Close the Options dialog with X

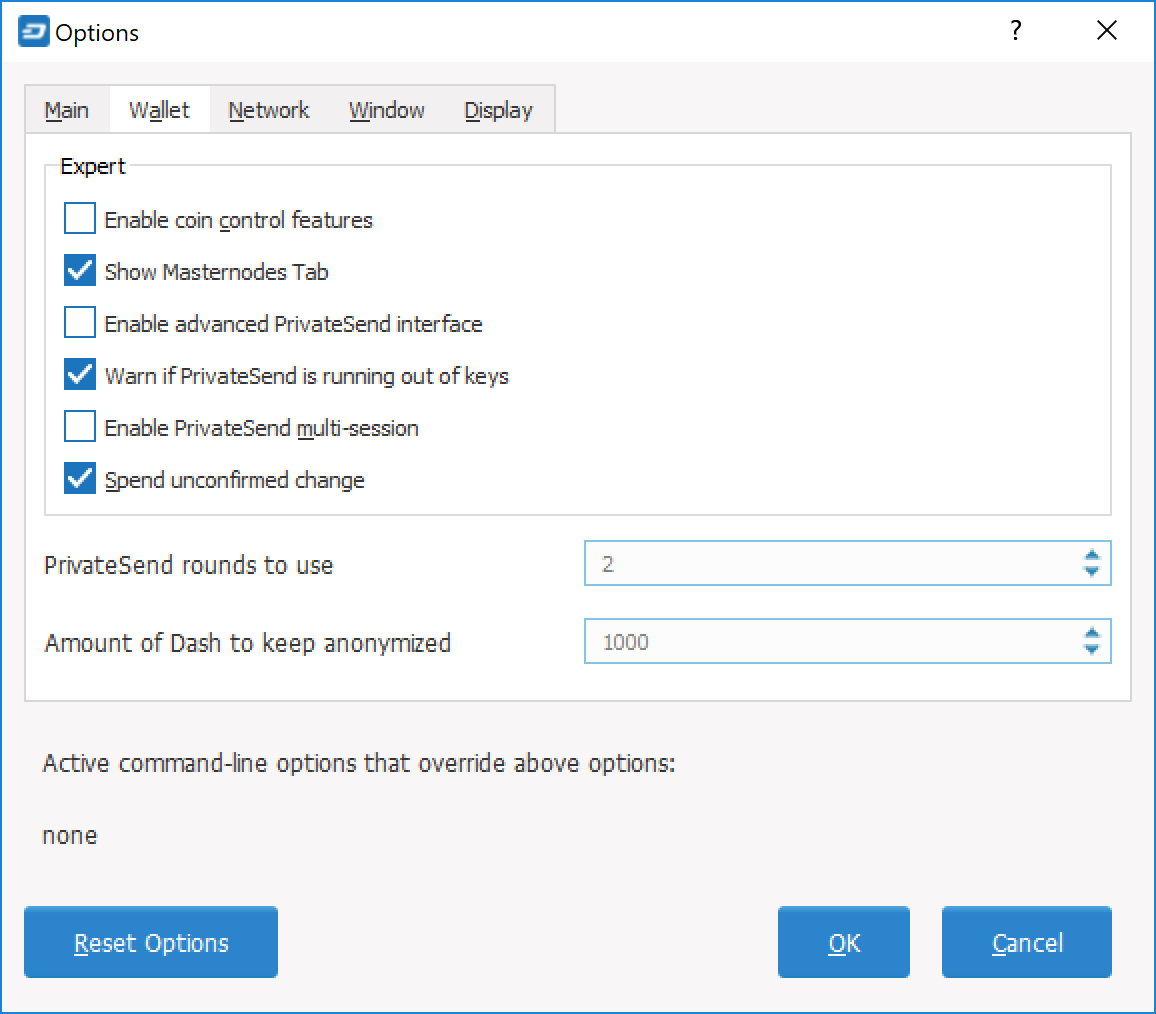pyautogui.click(x=1107, y=30)
